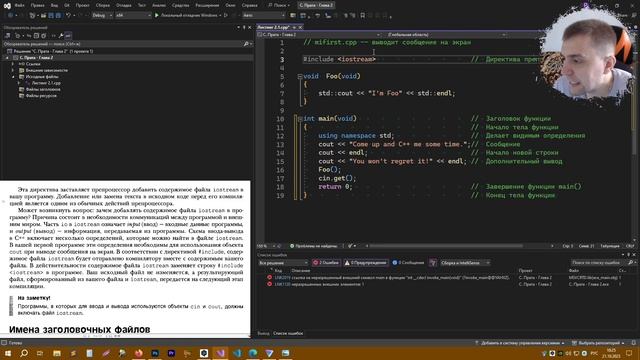Viewport: 640px width, 360px height.
Task: Click the clear filter icon in Error List
Action: click(433, 263)
